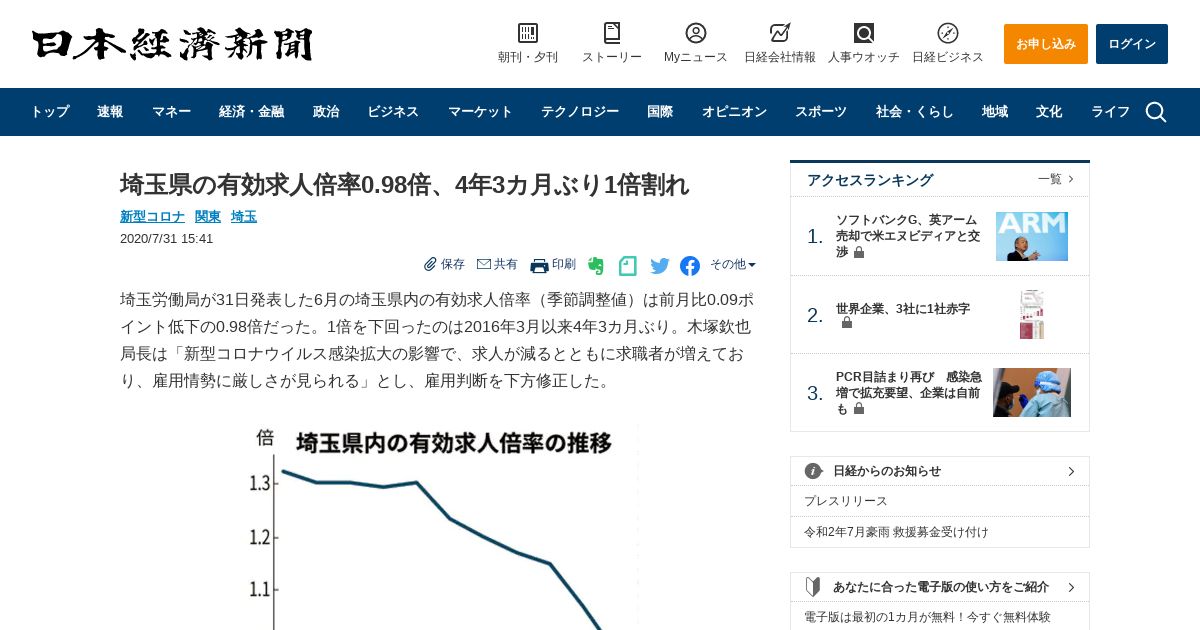Go to トップ in navigation bar
The image size is (1200, 630).
pyautogui.click(x=50, y=112)
